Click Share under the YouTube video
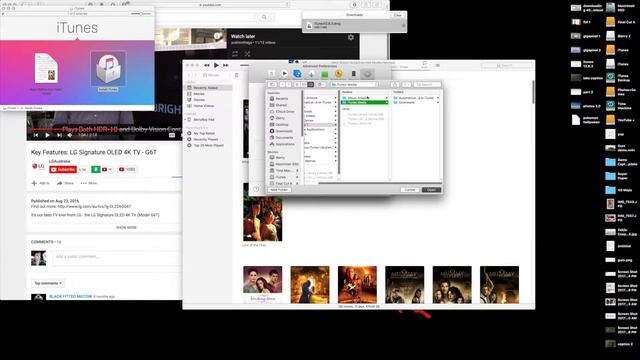 pyautogui.click(x=65, y=183)
